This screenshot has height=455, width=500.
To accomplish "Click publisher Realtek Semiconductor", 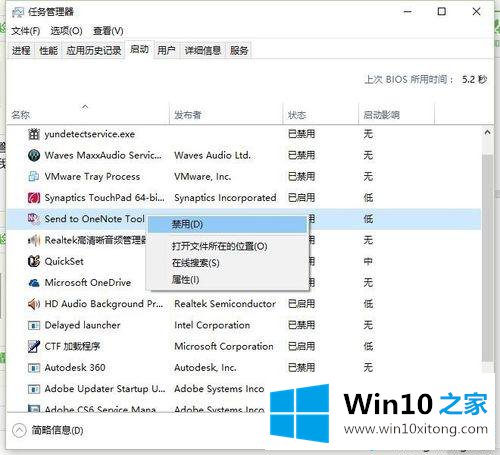I will click(225, 304).
